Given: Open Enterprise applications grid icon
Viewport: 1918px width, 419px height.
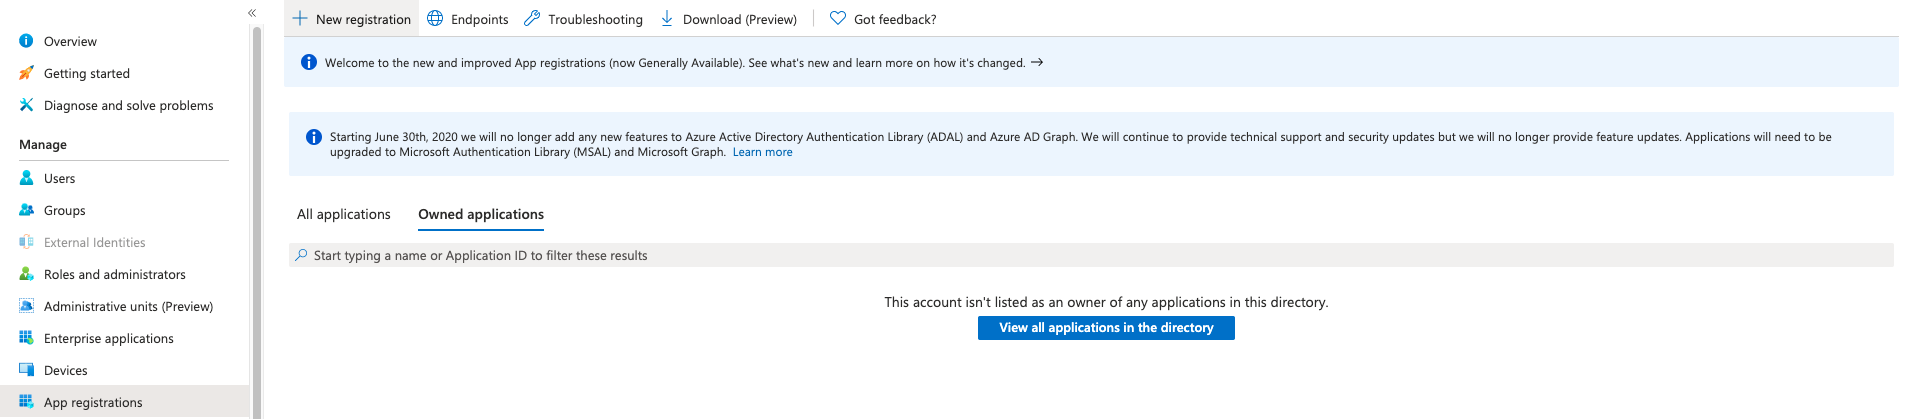Looking at the screenshot, I should [27, 338].
